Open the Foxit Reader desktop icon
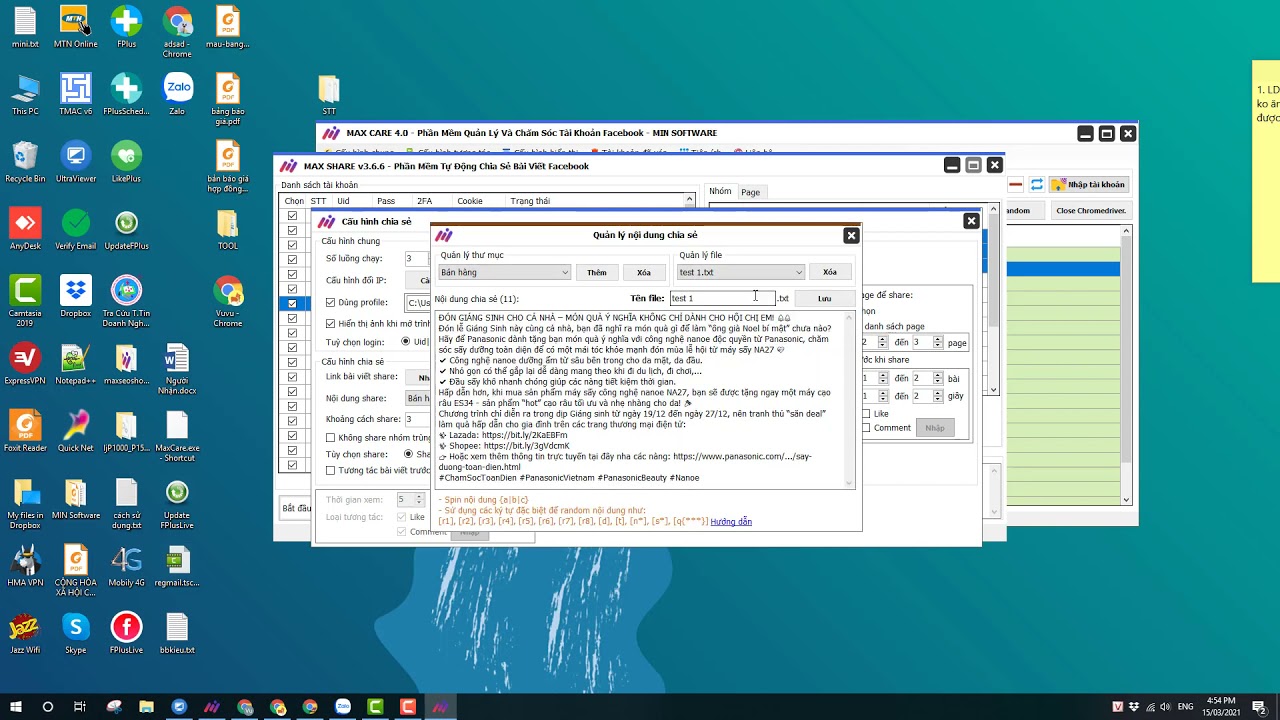The image size is (1280, 720). (25, 430)
